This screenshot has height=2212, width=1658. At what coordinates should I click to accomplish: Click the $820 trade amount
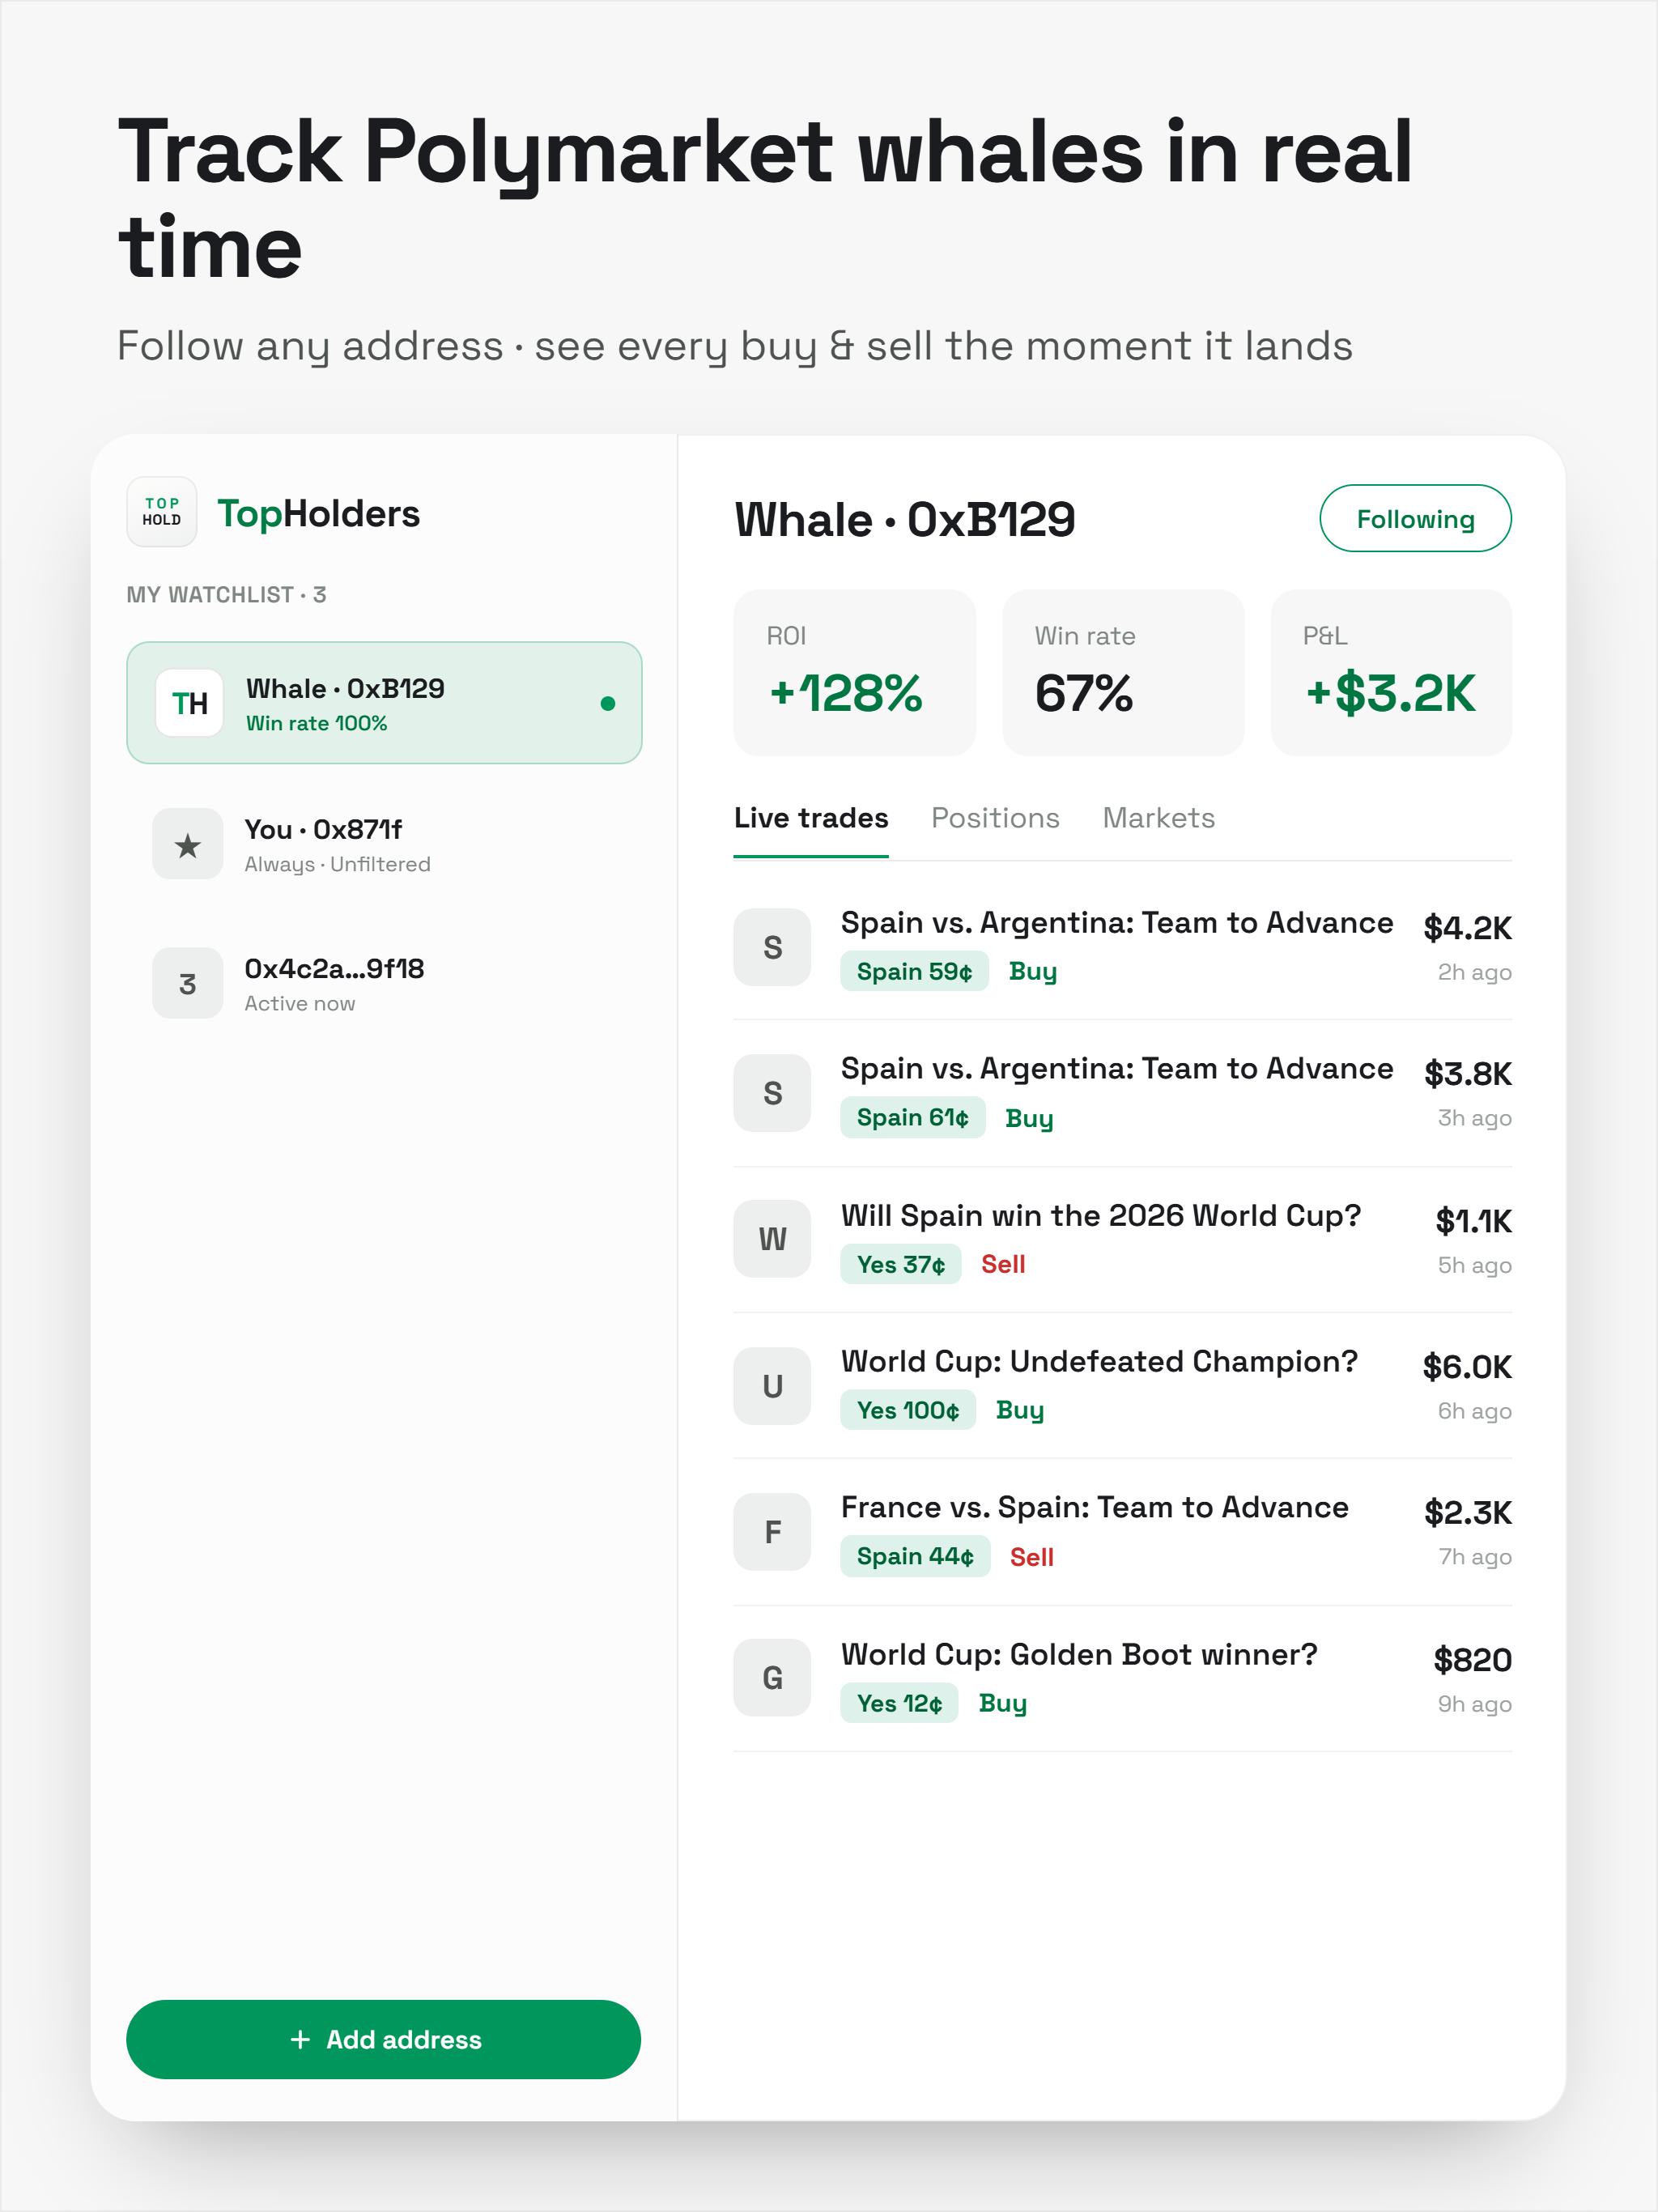[1472, 1660]
